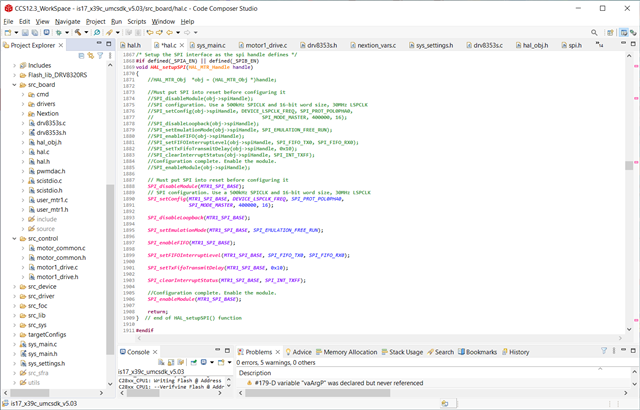
Task: Click the Problems view filter icon
Action: pos(604,350)
